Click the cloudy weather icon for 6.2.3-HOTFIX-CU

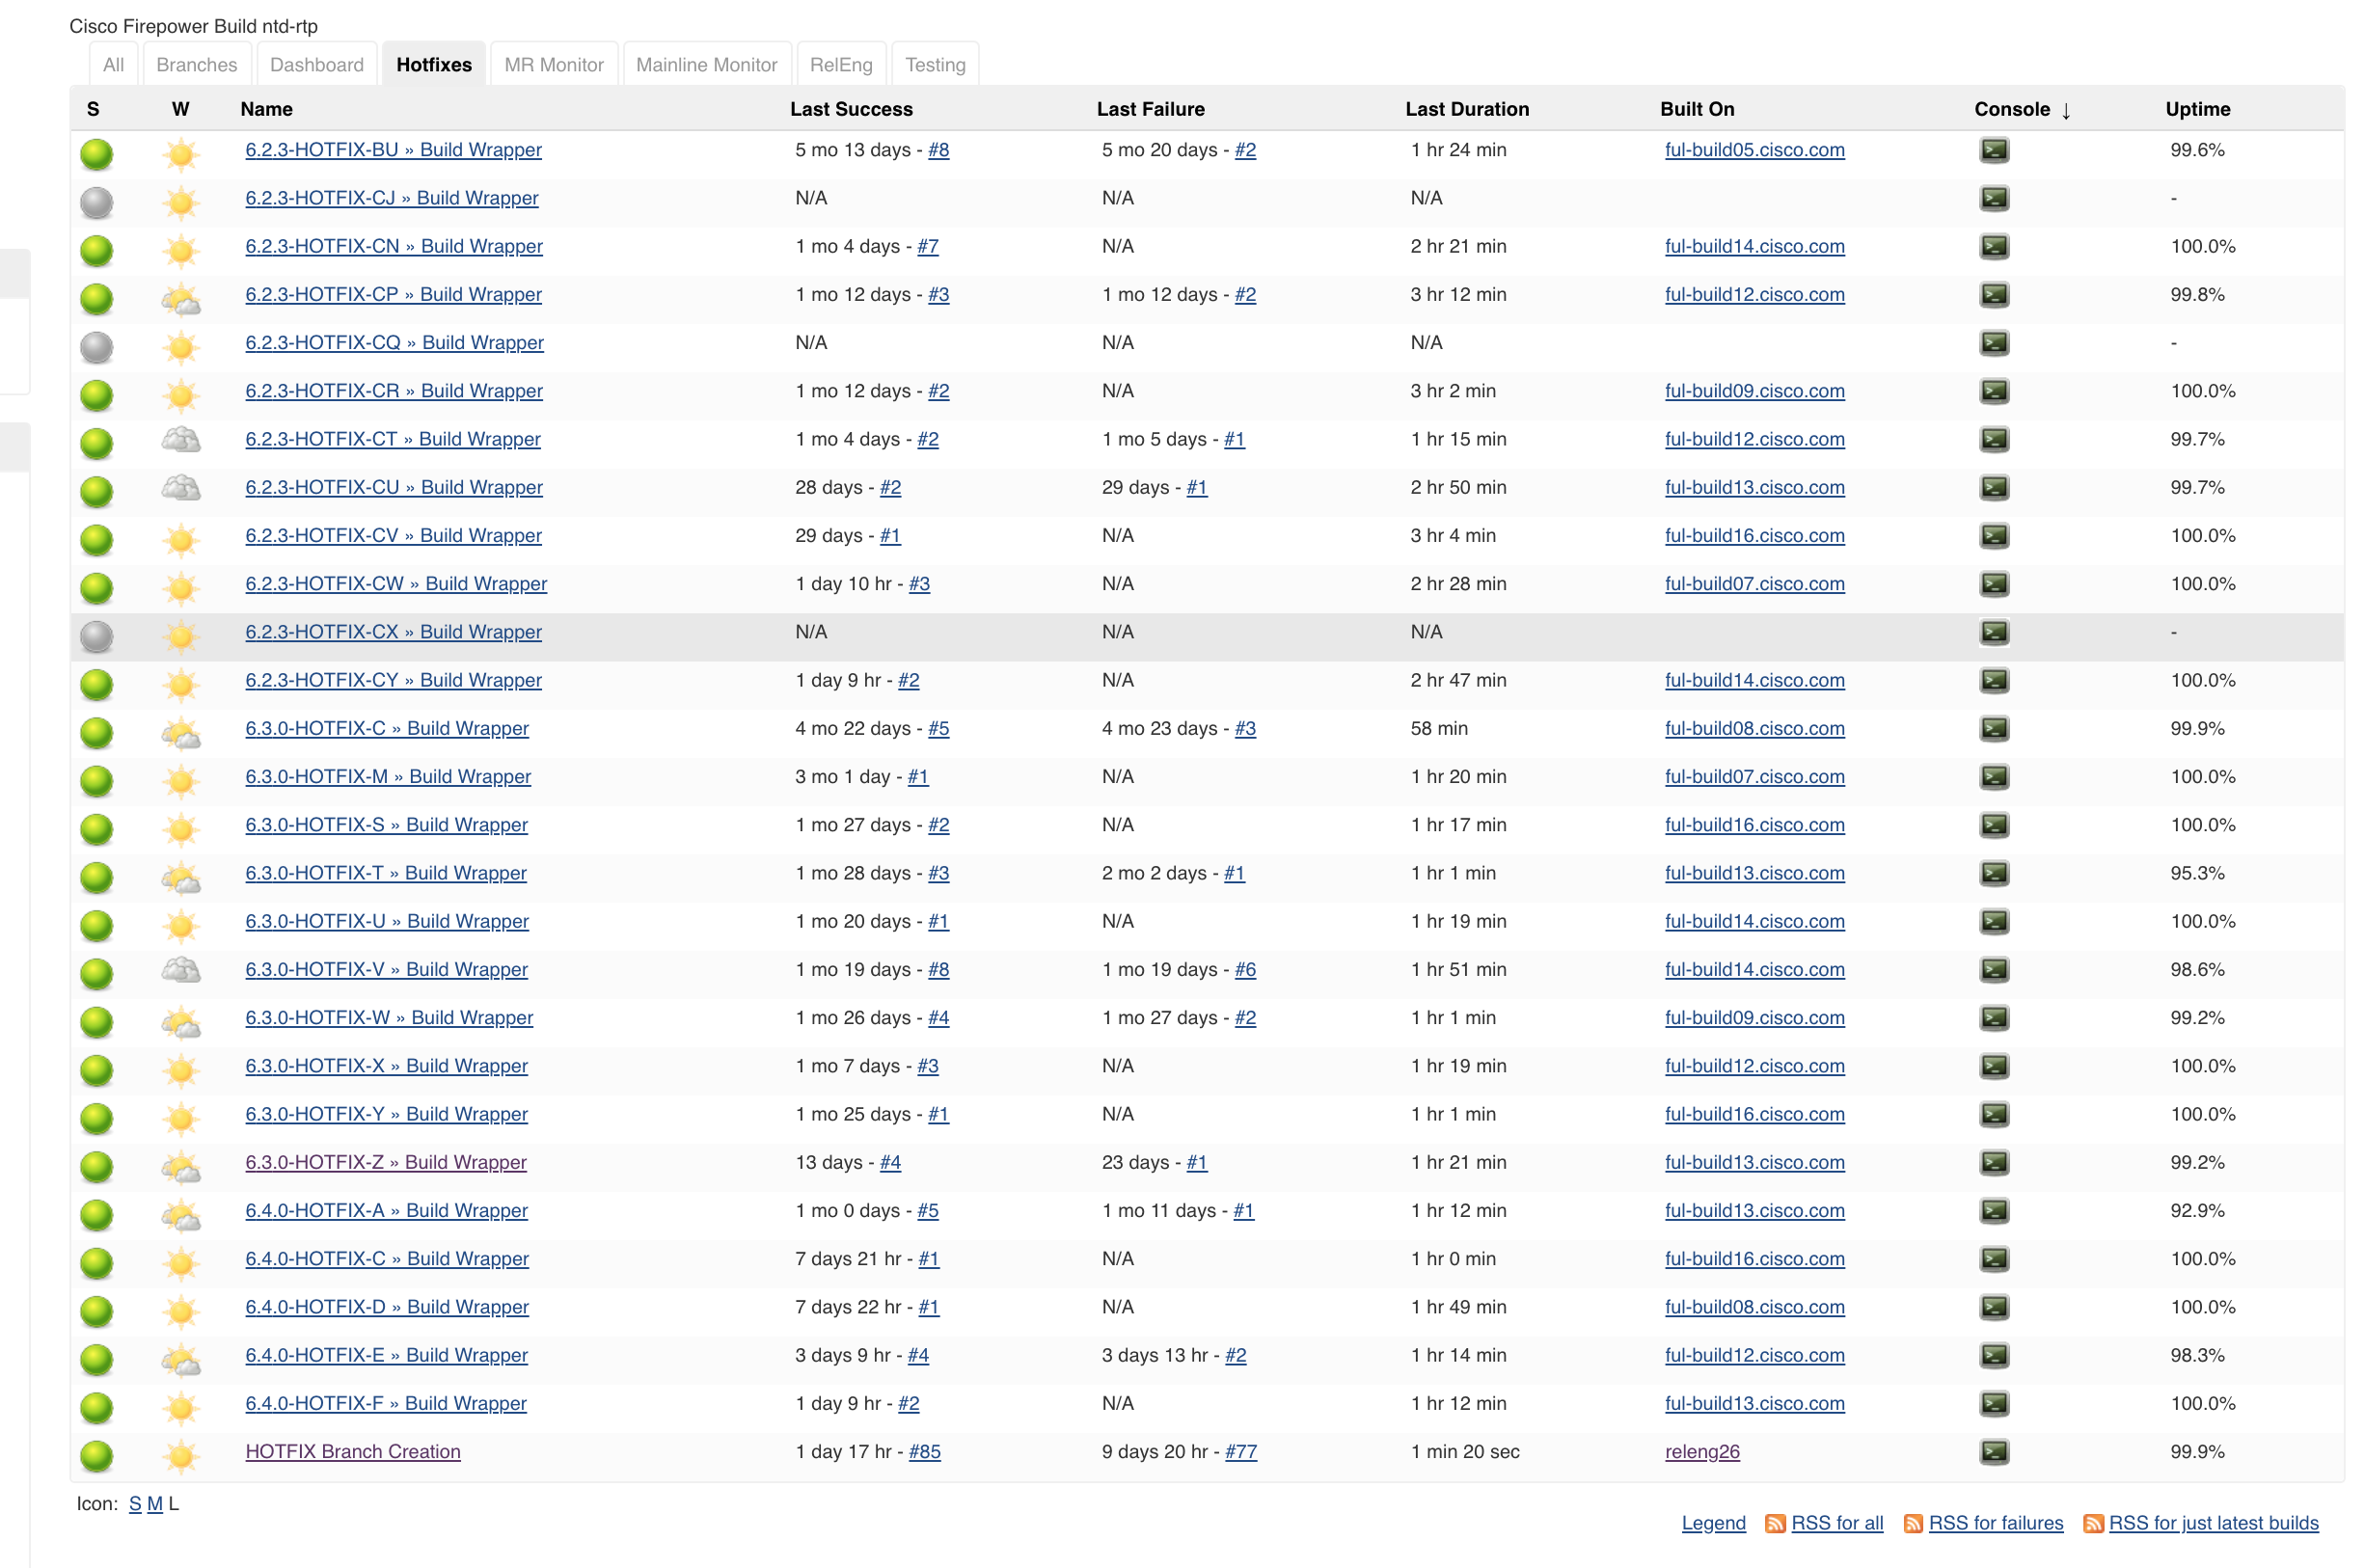pyautogui.click(x=180, y=487)
